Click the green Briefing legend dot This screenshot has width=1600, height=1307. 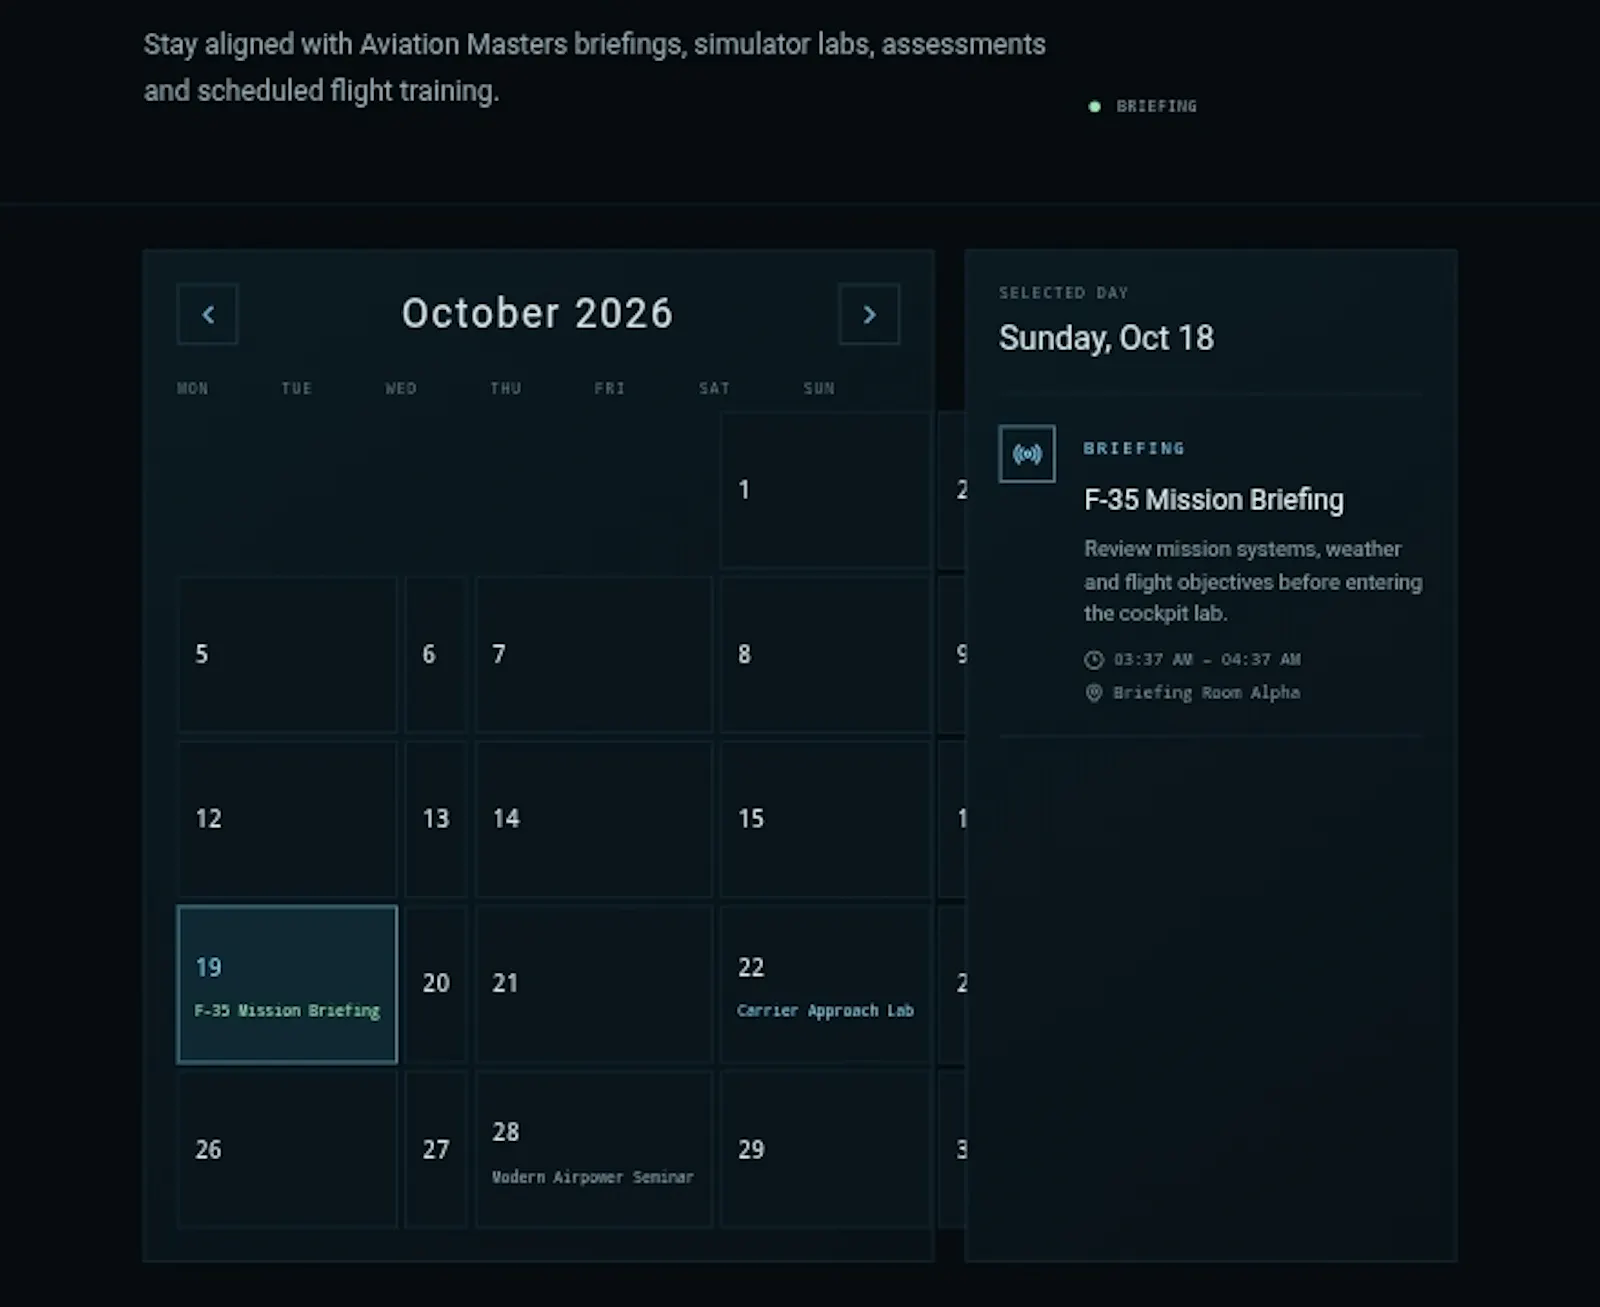click(x=1094, y=106)
